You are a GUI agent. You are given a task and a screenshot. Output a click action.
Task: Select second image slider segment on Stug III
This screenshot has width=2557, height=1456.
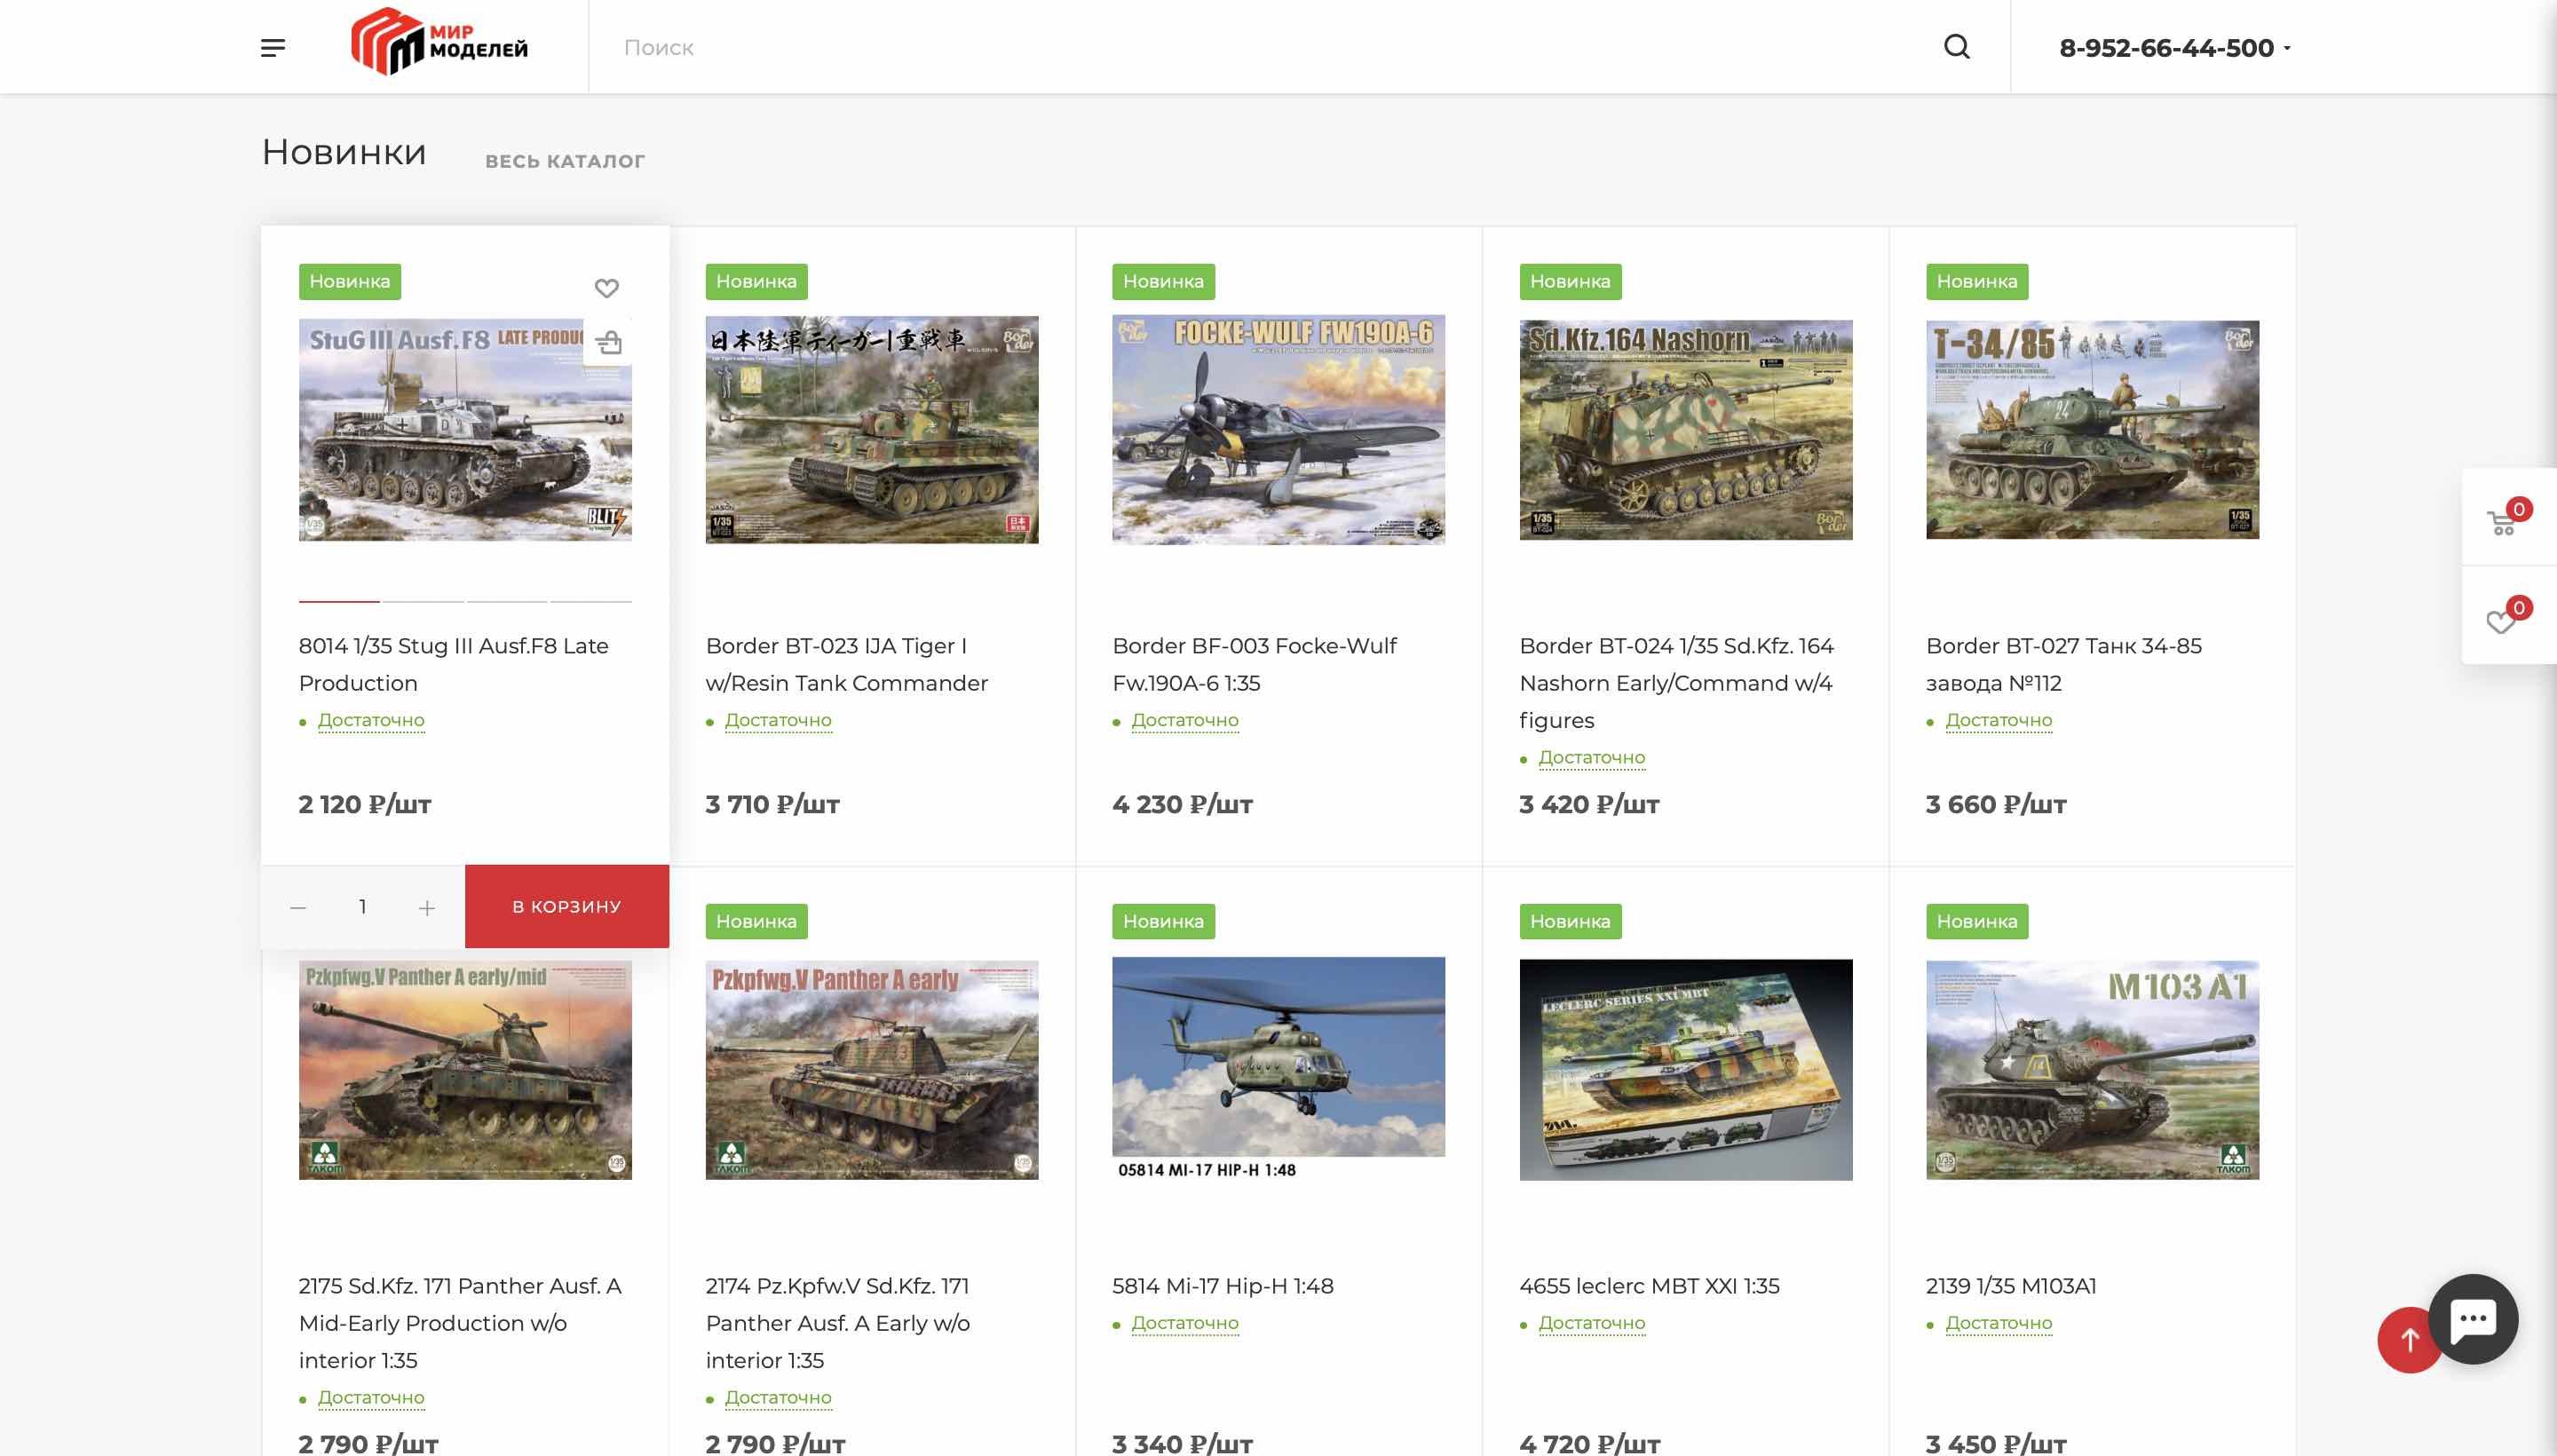(423, 601)
